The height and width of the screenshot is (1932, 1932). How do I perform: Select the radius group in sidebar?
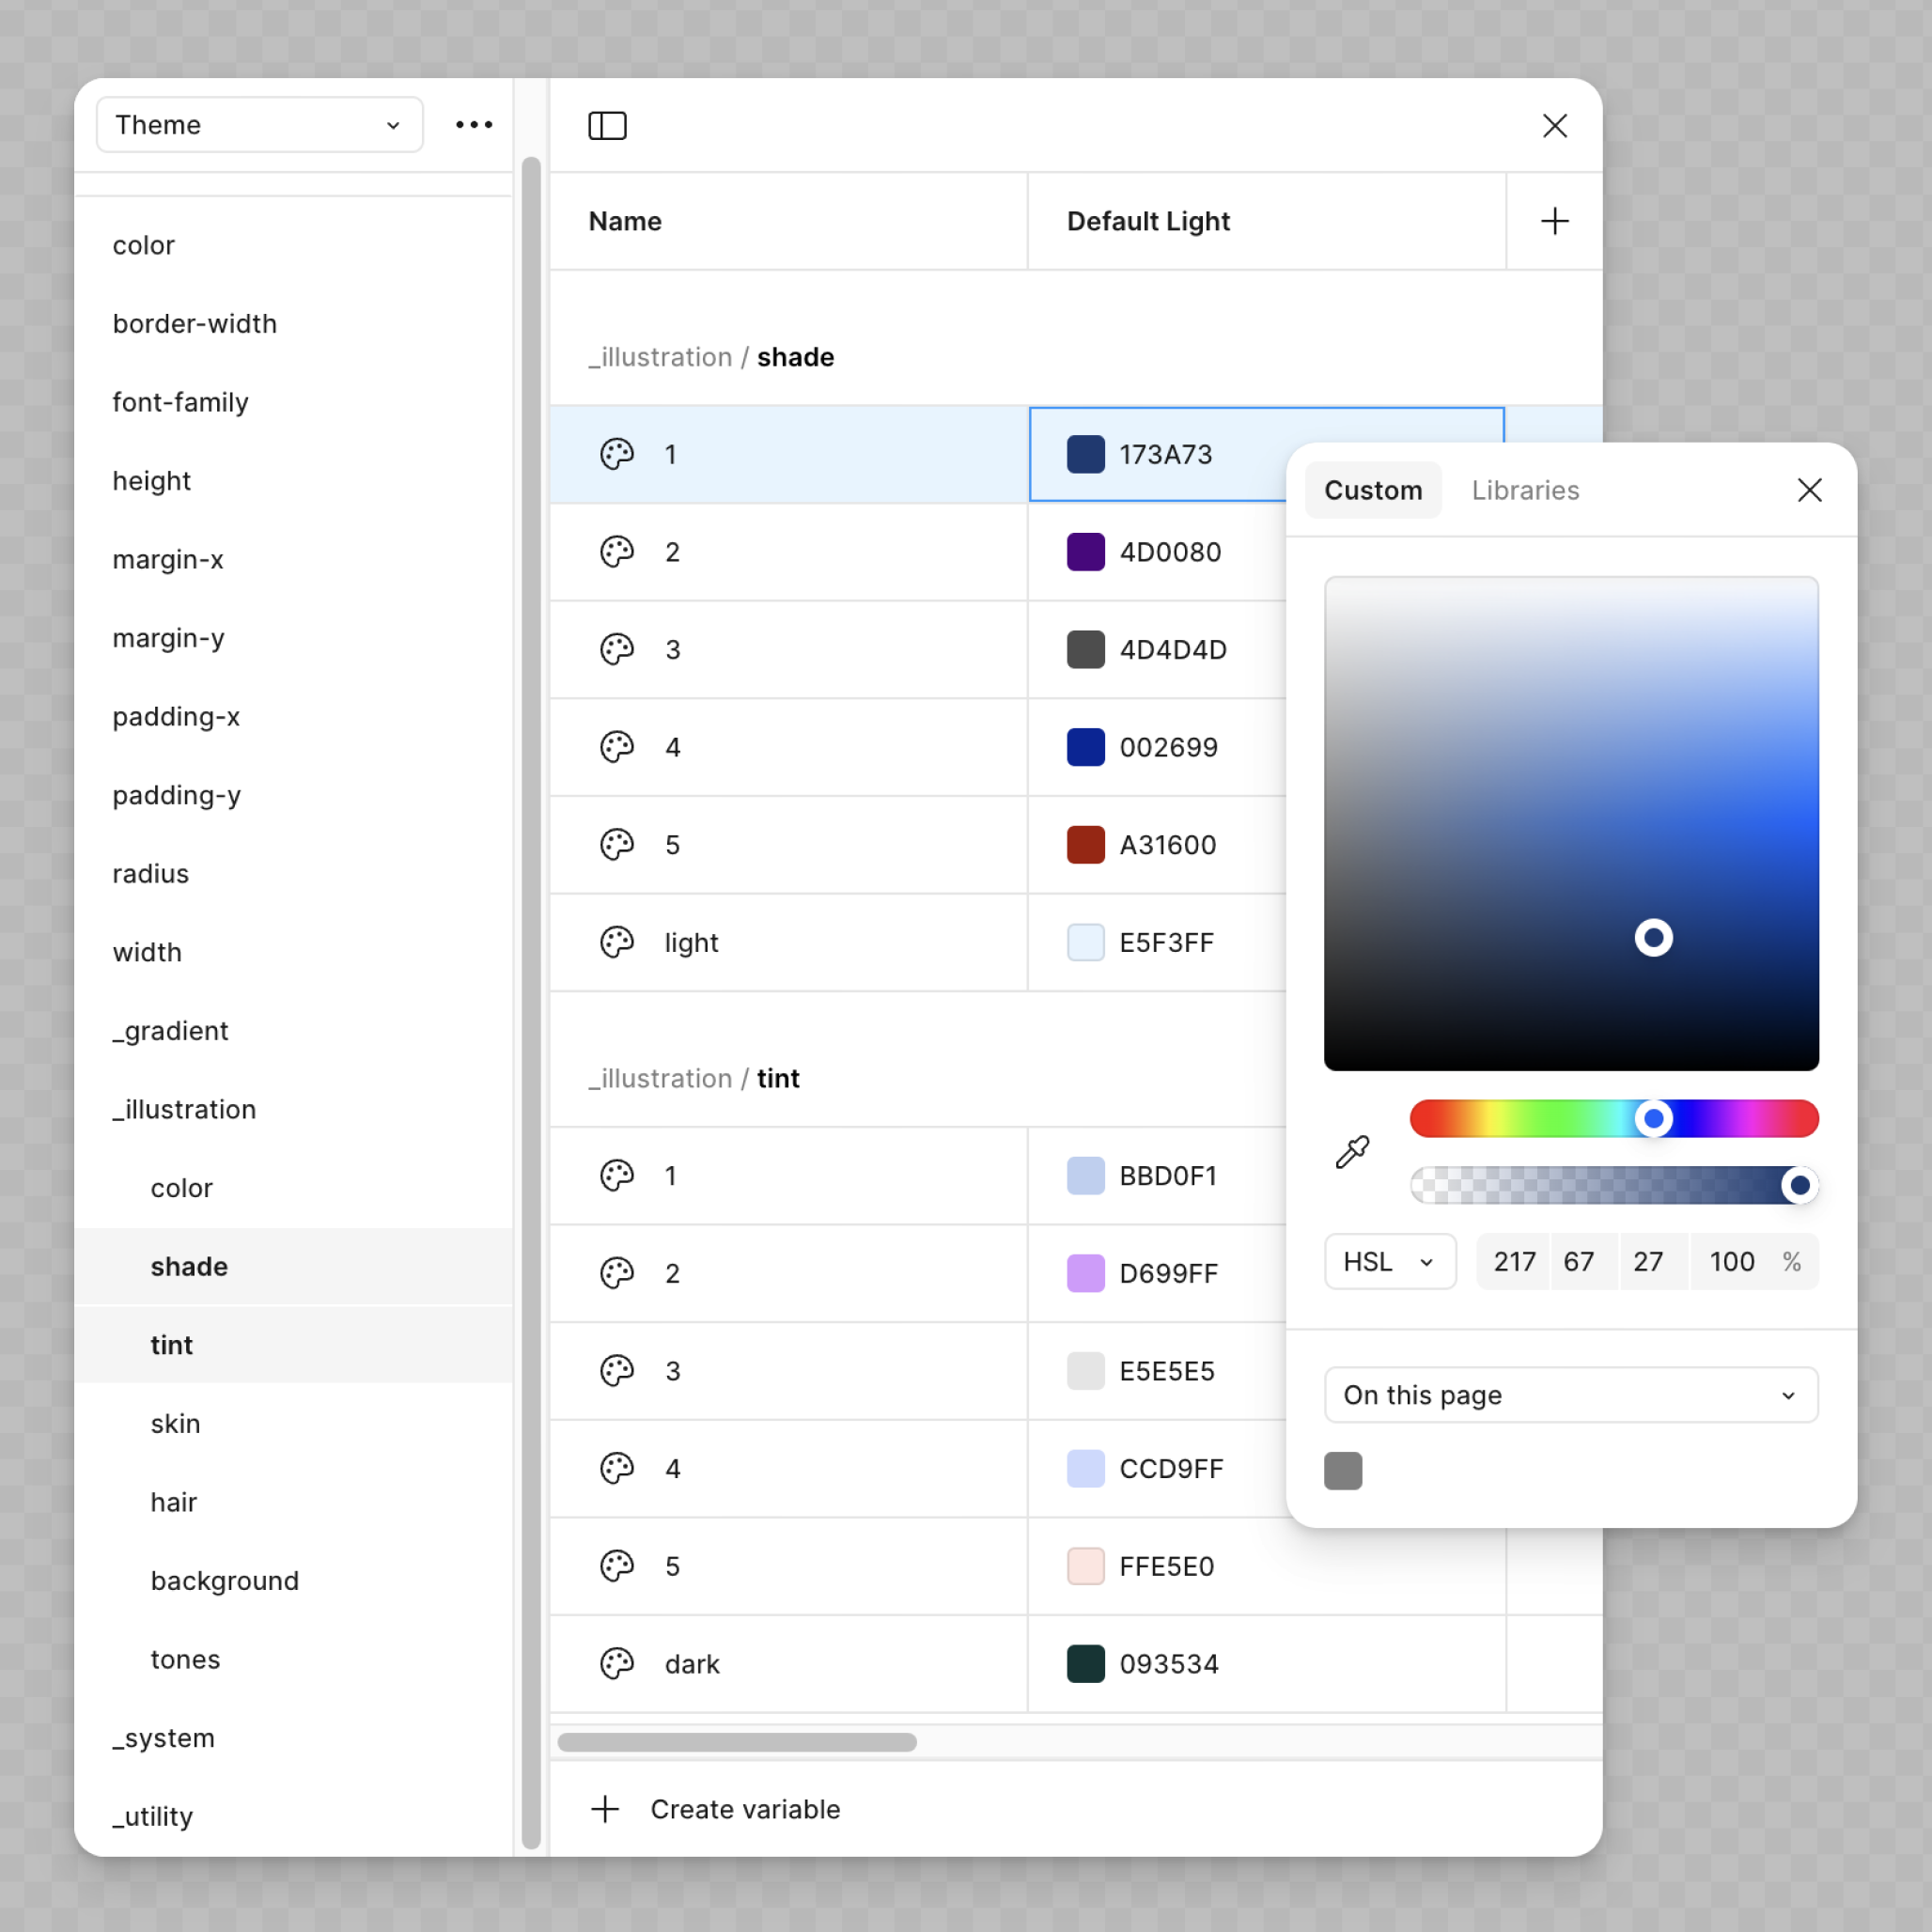pyautogui.click(x=294, y=874)
